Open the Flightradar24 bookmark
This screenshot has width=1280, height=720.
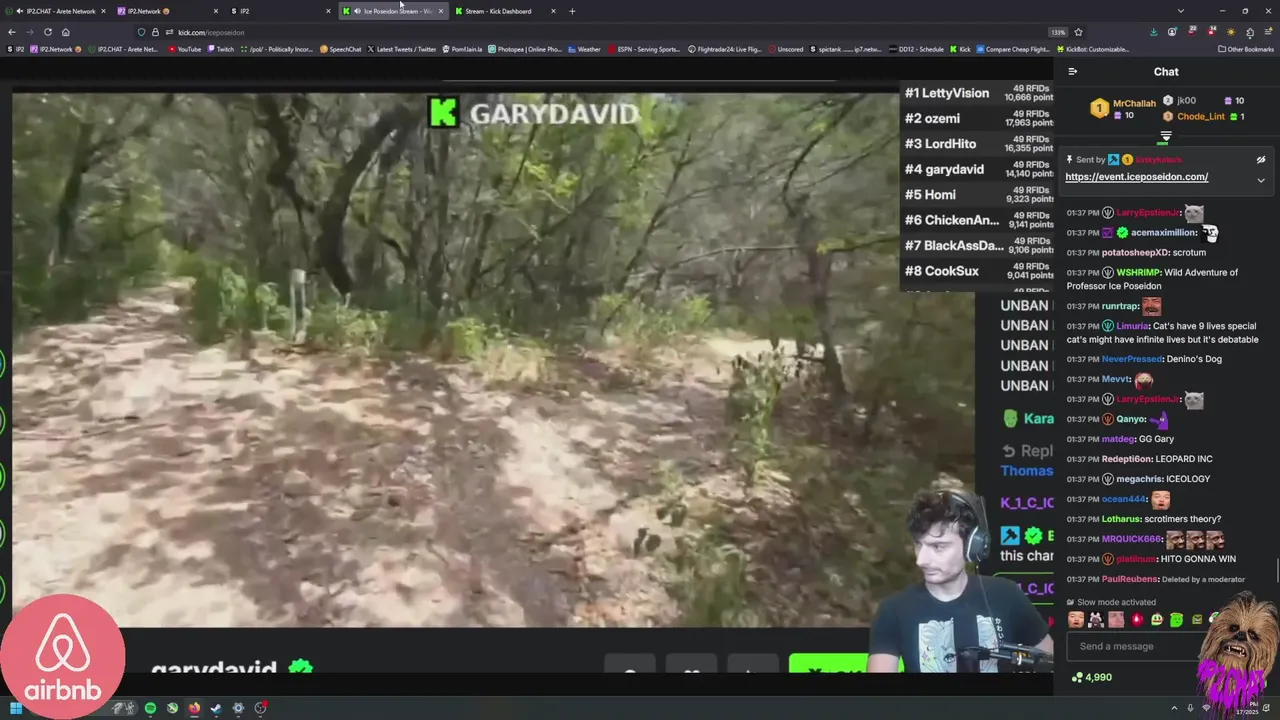tap(725, 49)
